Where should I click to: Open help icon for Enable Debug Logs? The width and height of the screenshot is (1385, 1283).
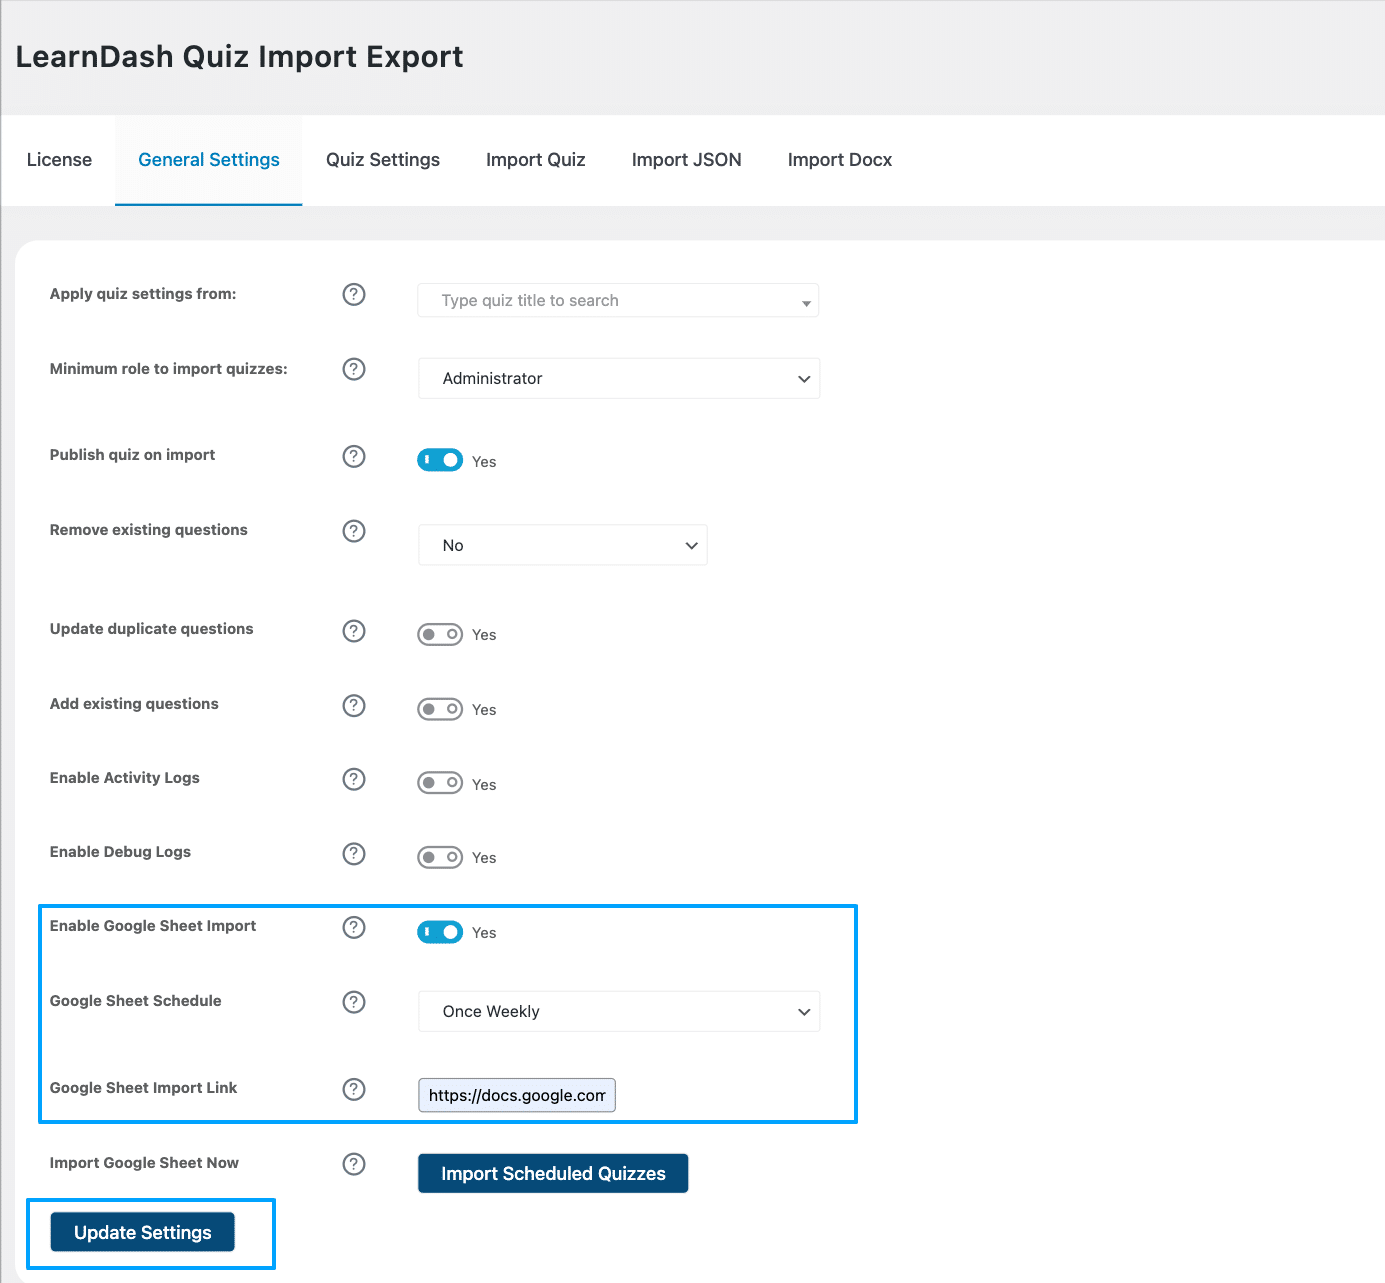click(x=354, y=854)
